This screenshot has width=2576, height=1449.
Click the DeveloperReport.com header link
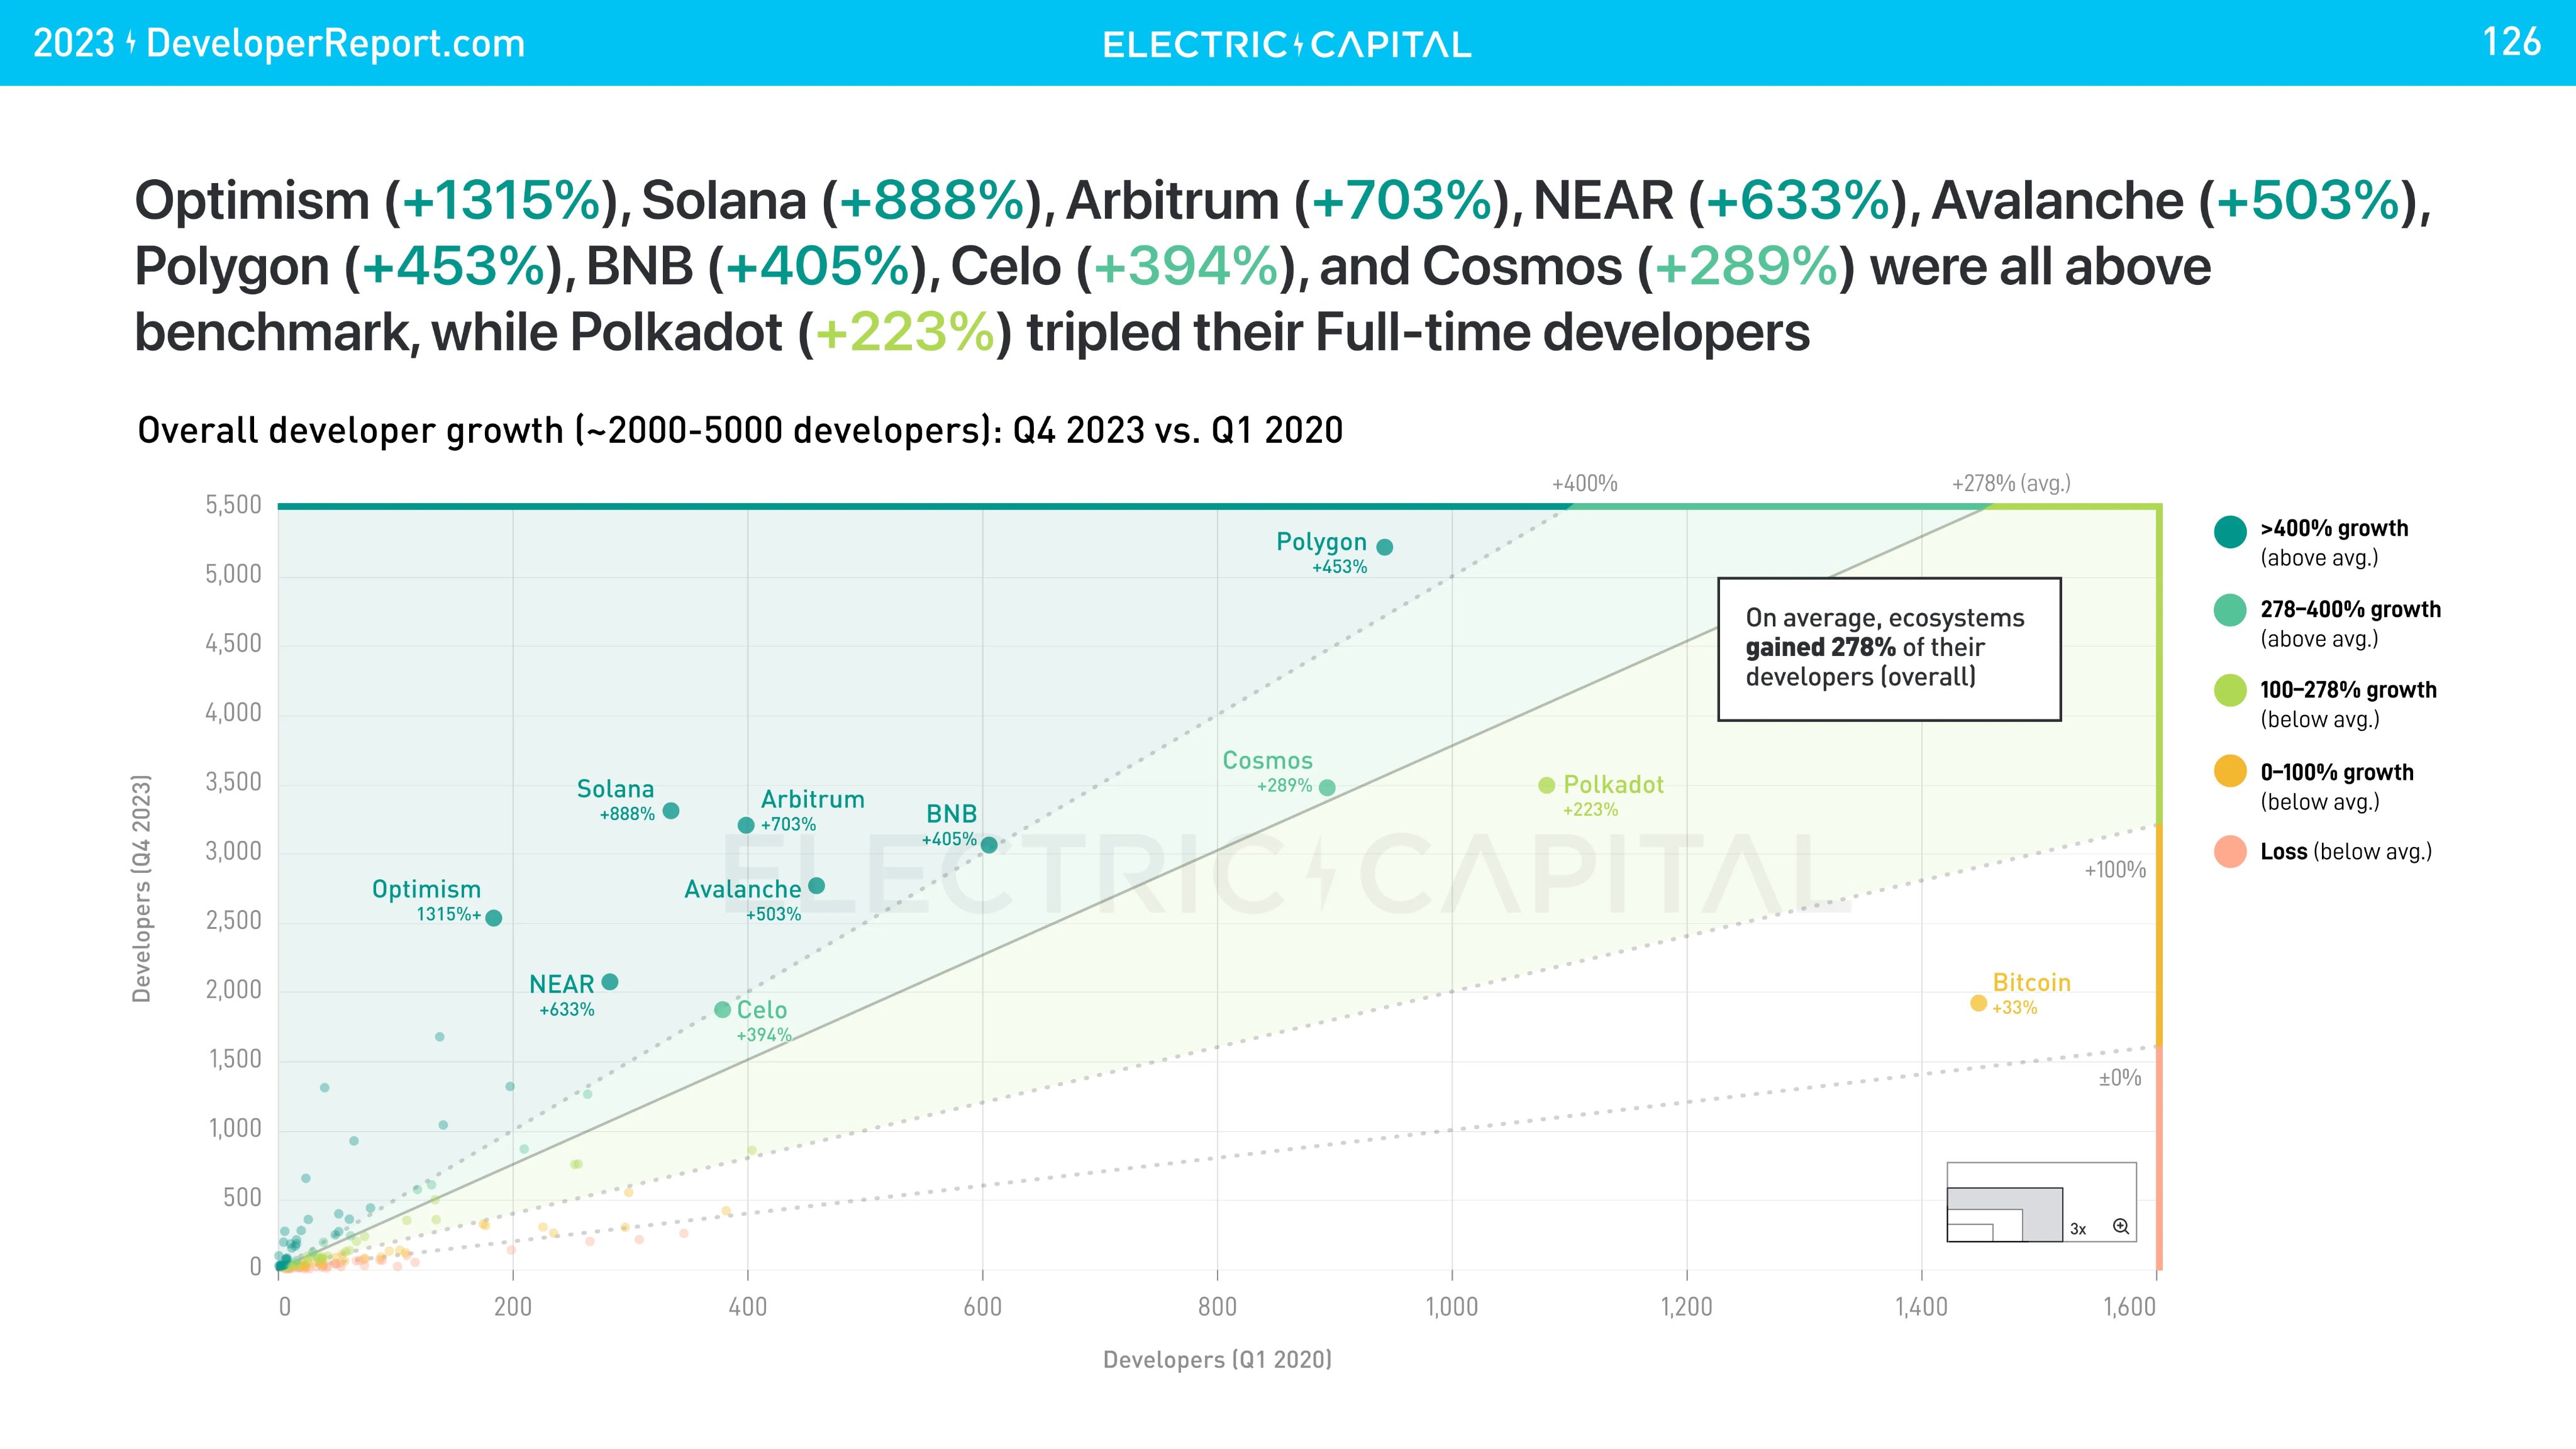[335, 43]
